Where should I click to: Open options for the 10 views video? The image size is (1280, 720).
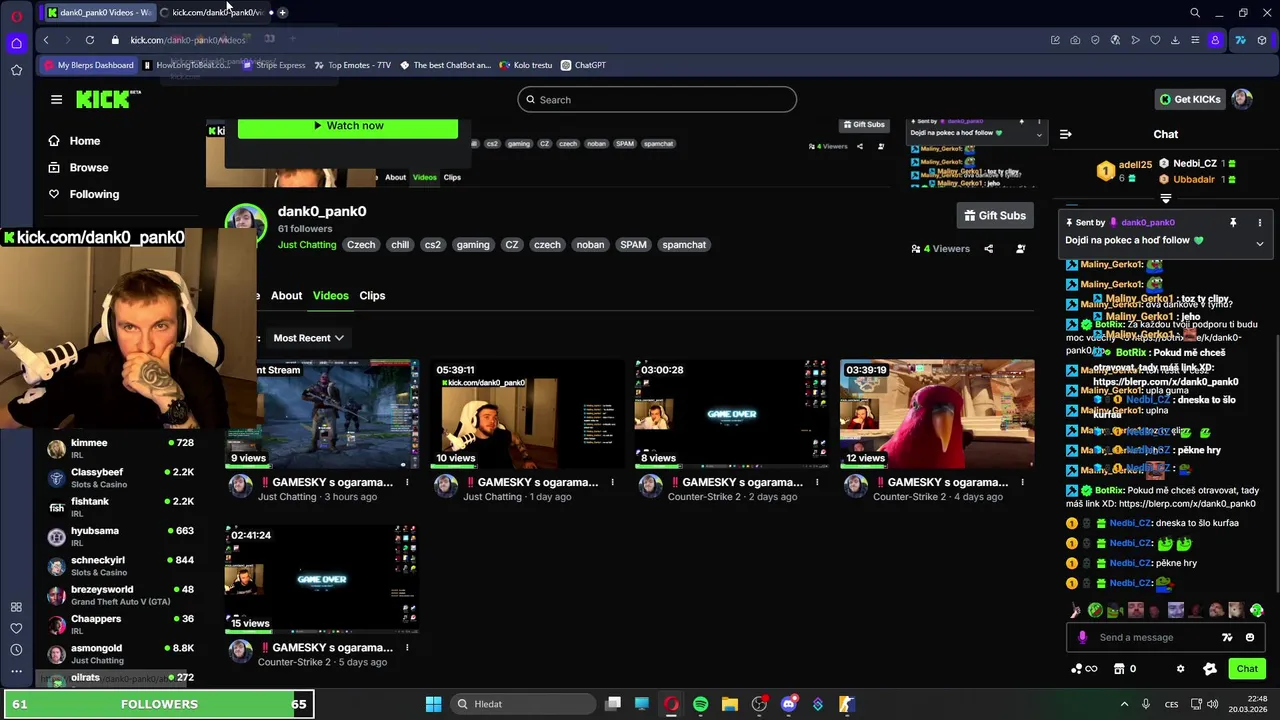pyautogui.click(x=612, y=482)
